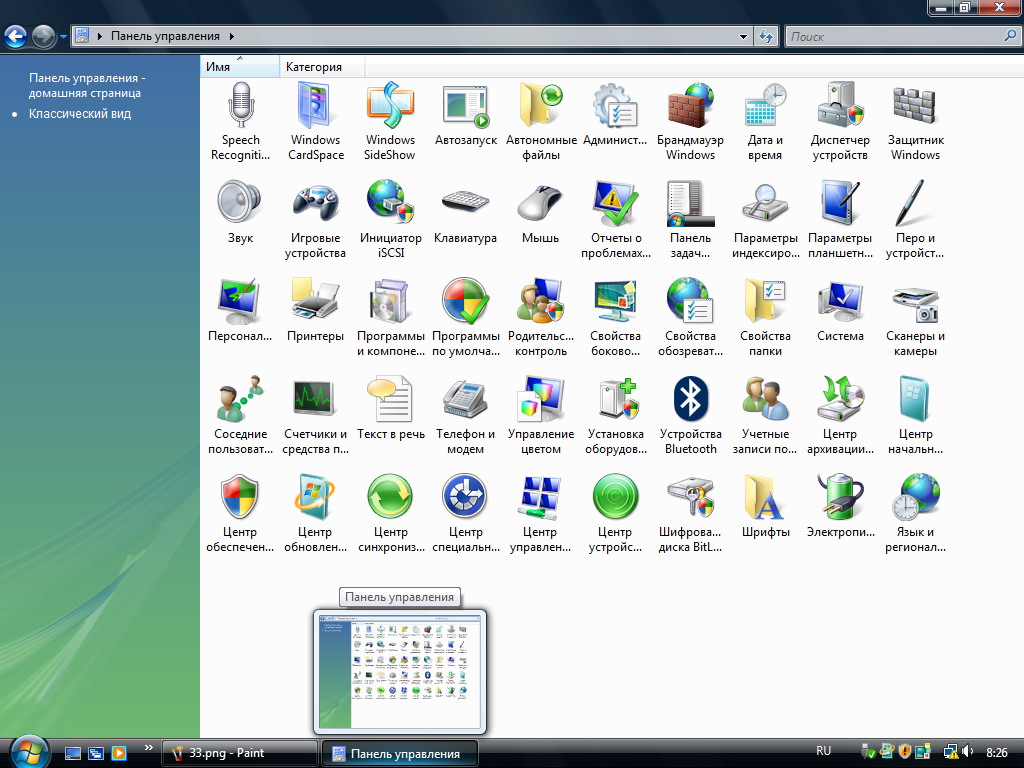The image size is (1024, 768).
Task: Open Звук speaker icon
Action: (240, 203)
